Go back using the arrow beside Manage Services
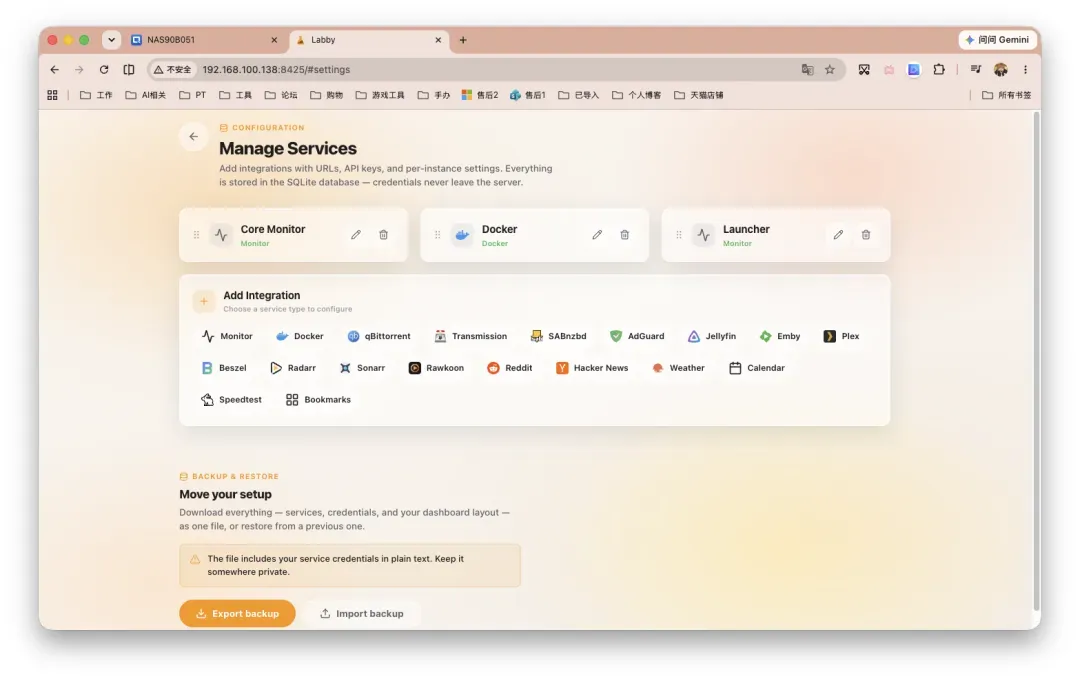This screenshot has width=1080, height=681. pos(194,136)
